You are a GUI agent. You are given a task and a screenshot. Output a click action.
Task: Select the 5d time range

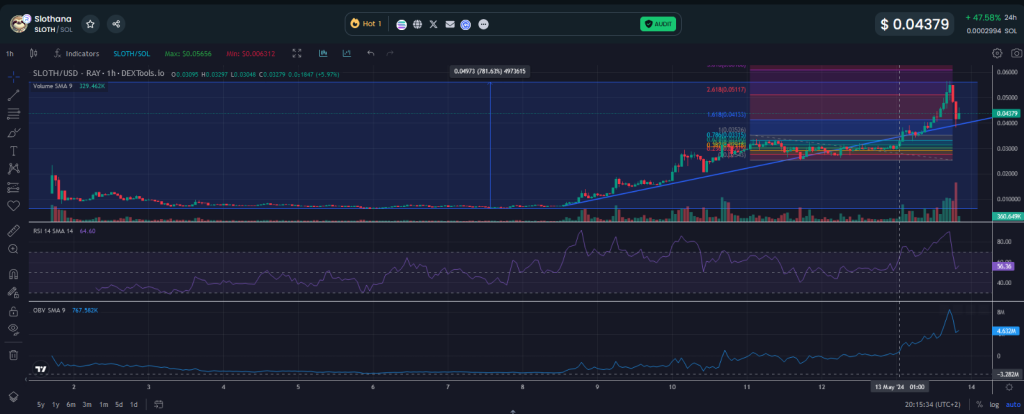118,404
